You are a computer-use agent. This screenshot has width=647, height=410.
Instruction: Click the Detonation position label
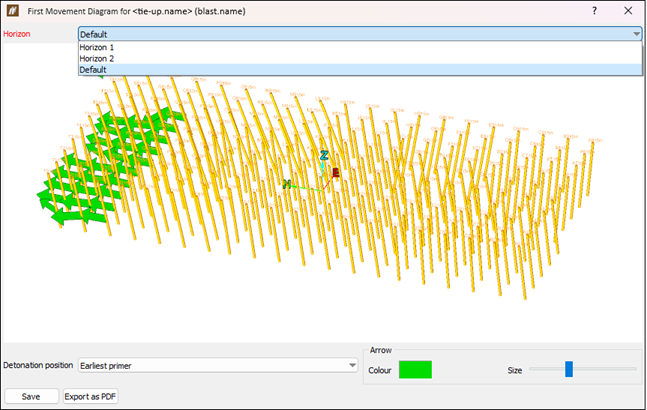38,365
